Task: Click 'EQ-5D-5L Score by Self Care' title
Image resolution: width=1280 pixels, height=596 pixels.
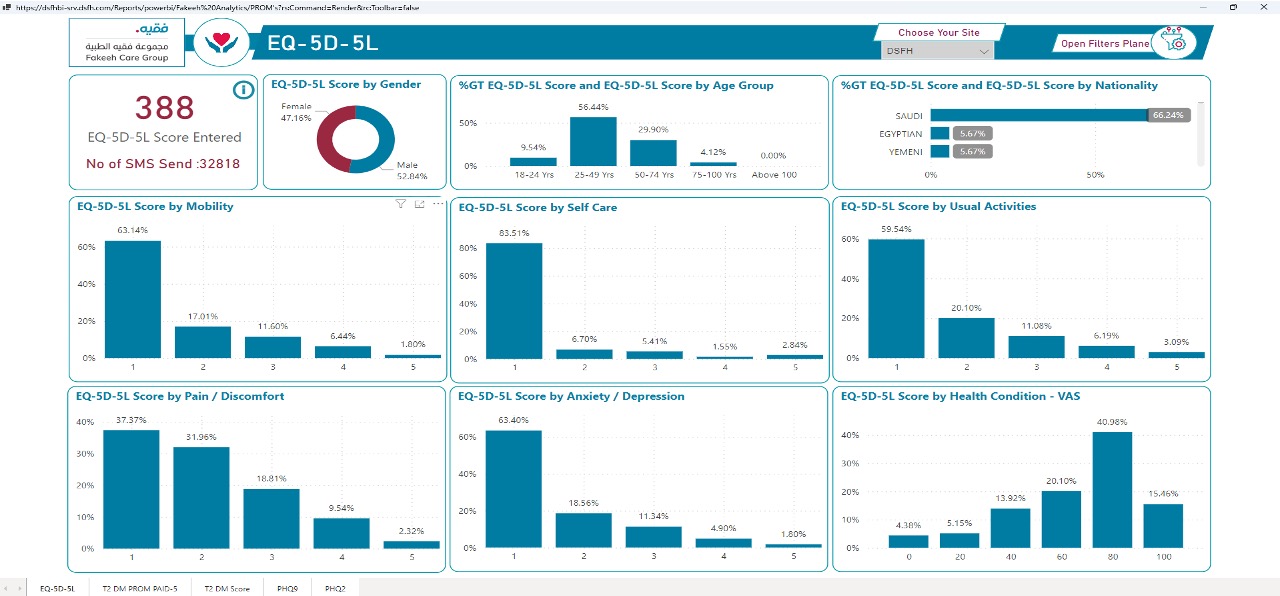Action: click(537, 207)
